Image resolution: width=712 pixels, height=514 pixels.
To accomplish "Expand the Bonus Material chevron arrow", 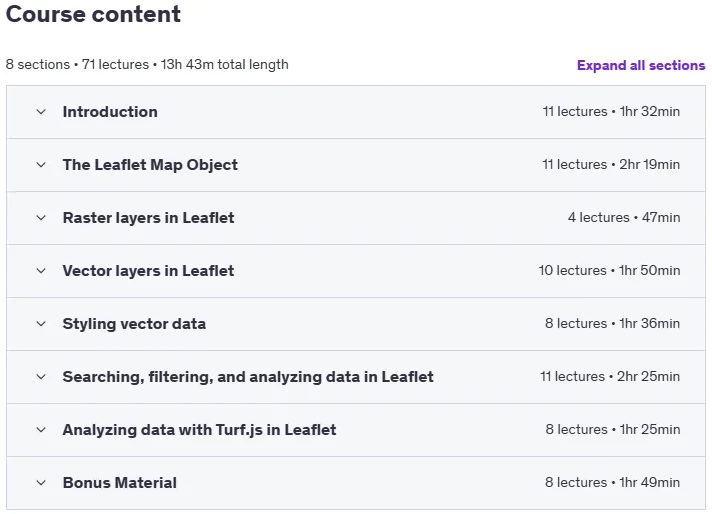I will pyautogui.click(x=41, y=483).
